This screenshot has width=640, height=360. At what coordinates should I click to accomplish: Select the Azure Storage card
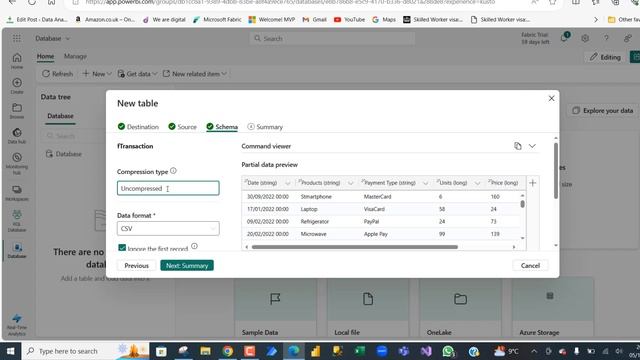pyautogui.click(x=553, y=308)
